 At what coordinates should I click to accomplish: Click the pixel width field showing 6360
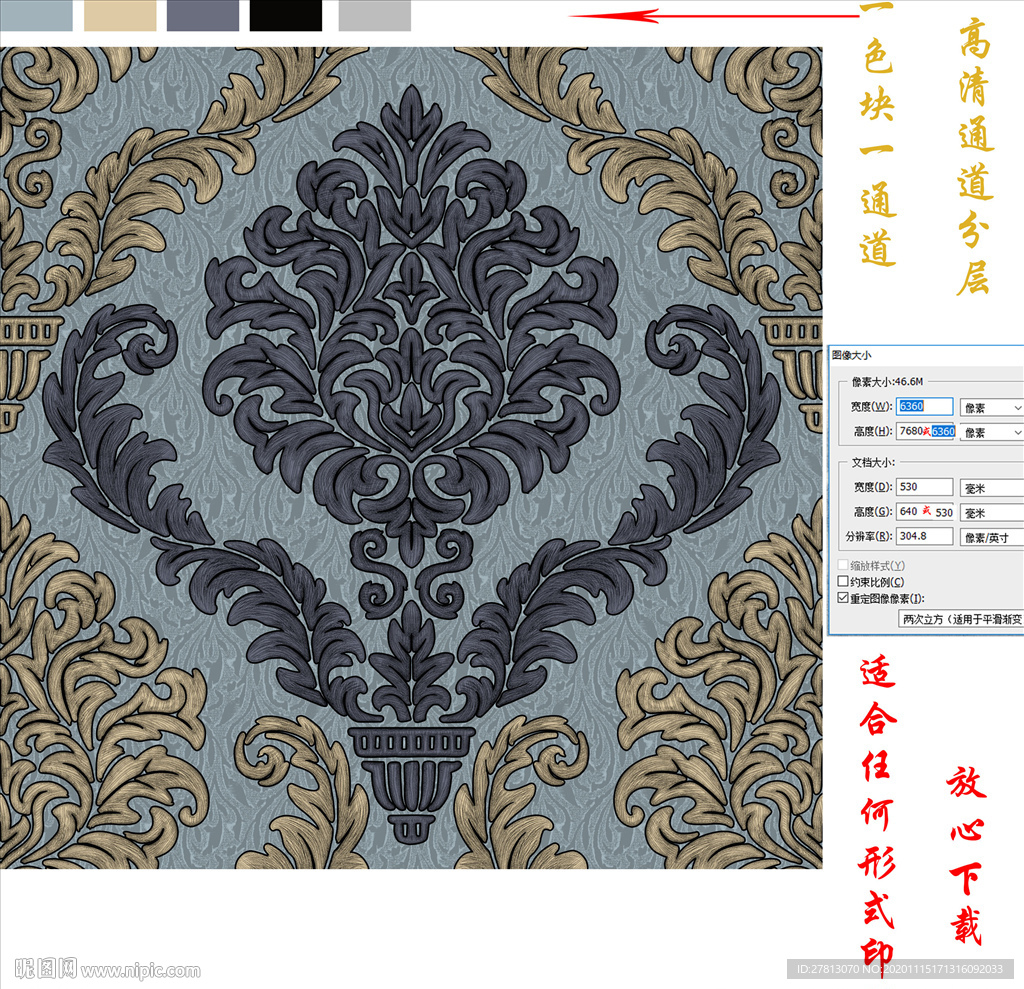click(x=924, y=406)
